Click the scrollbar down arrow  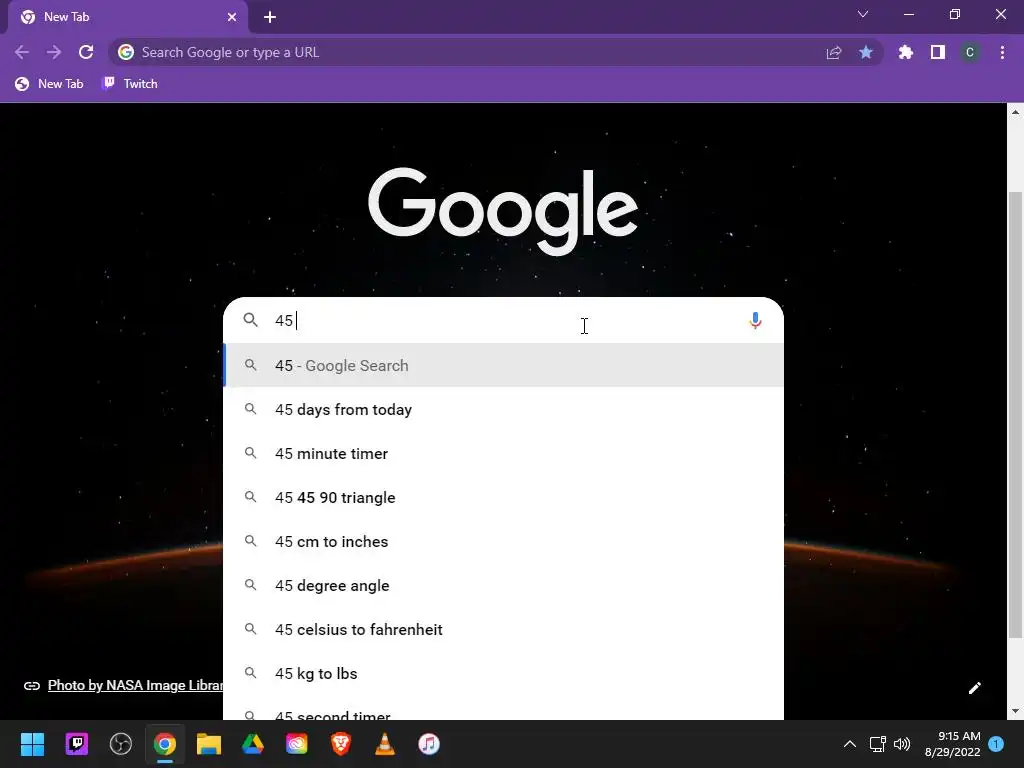[1015, 711]
